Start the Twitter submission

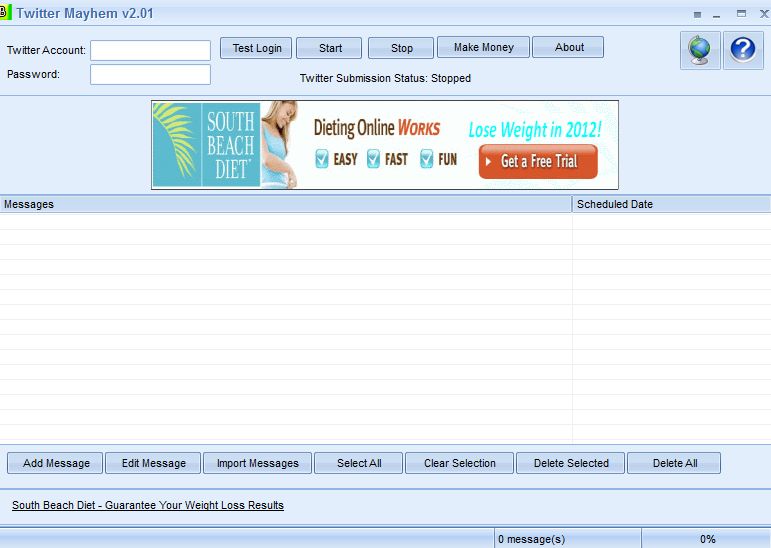pos(329,48)
